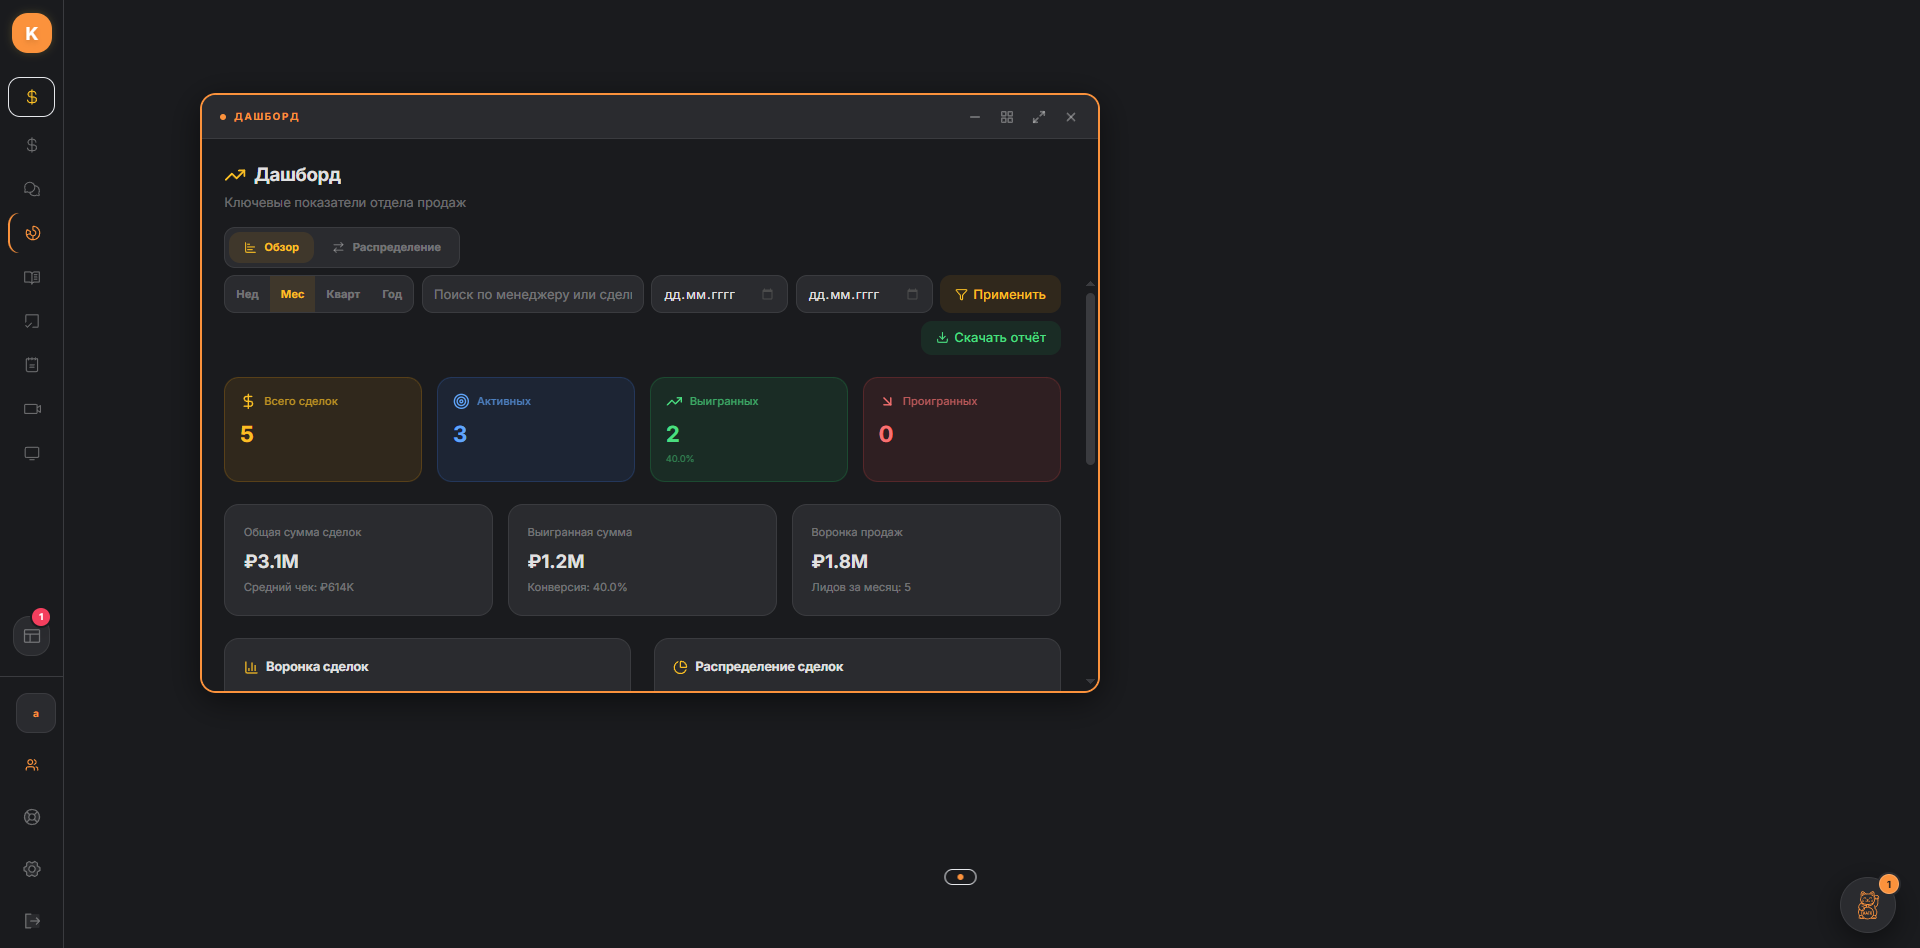
Task: Click the Активных deals card
Action: [536, 429]
